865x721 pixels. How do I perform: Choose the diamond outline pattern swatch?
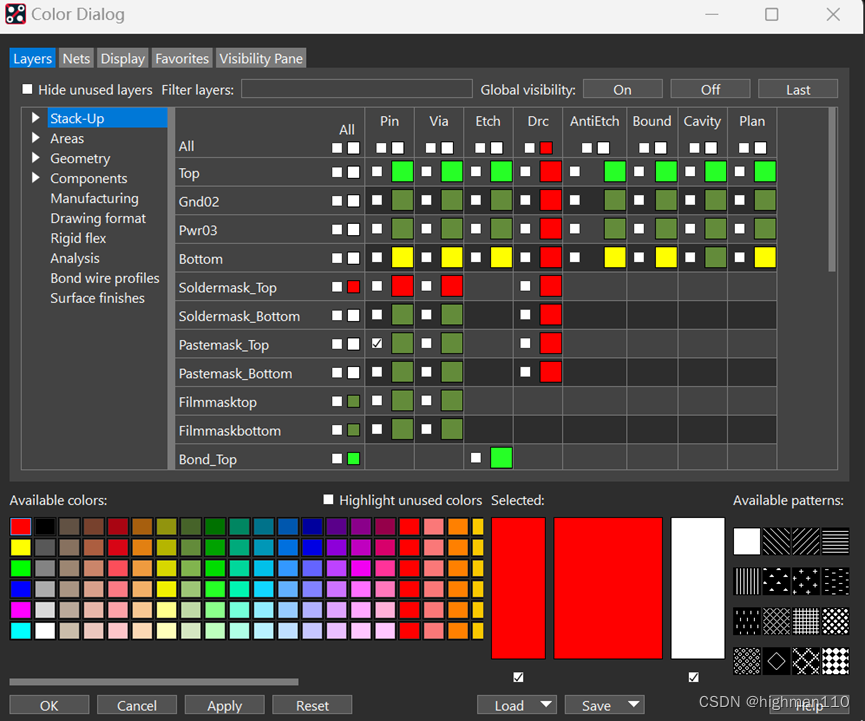coord(777,661)
